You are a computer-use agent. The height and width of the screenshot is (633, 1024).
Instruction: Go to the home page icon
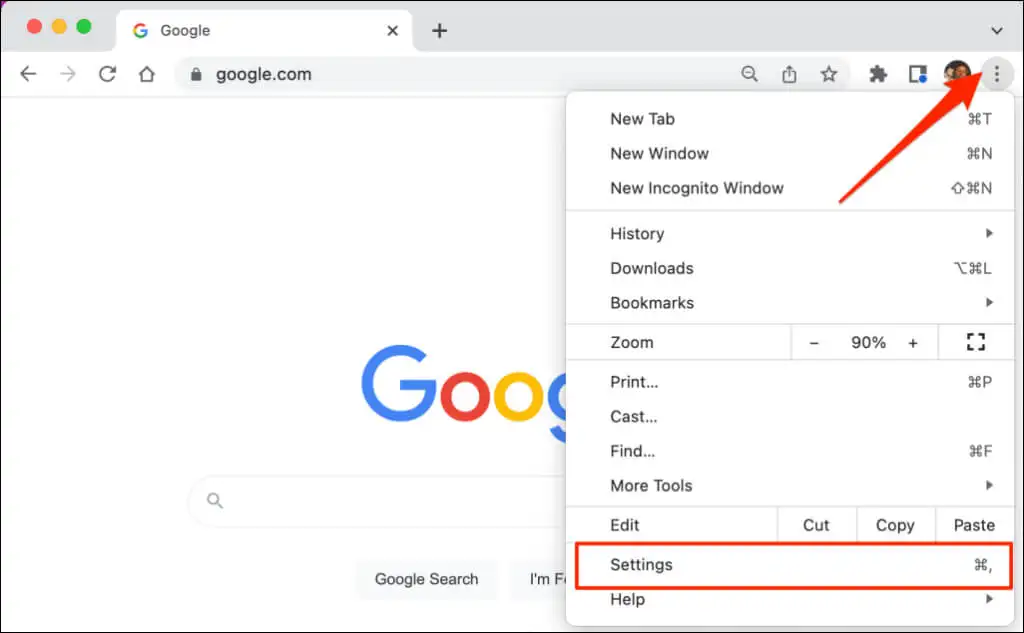pos(147,74)
